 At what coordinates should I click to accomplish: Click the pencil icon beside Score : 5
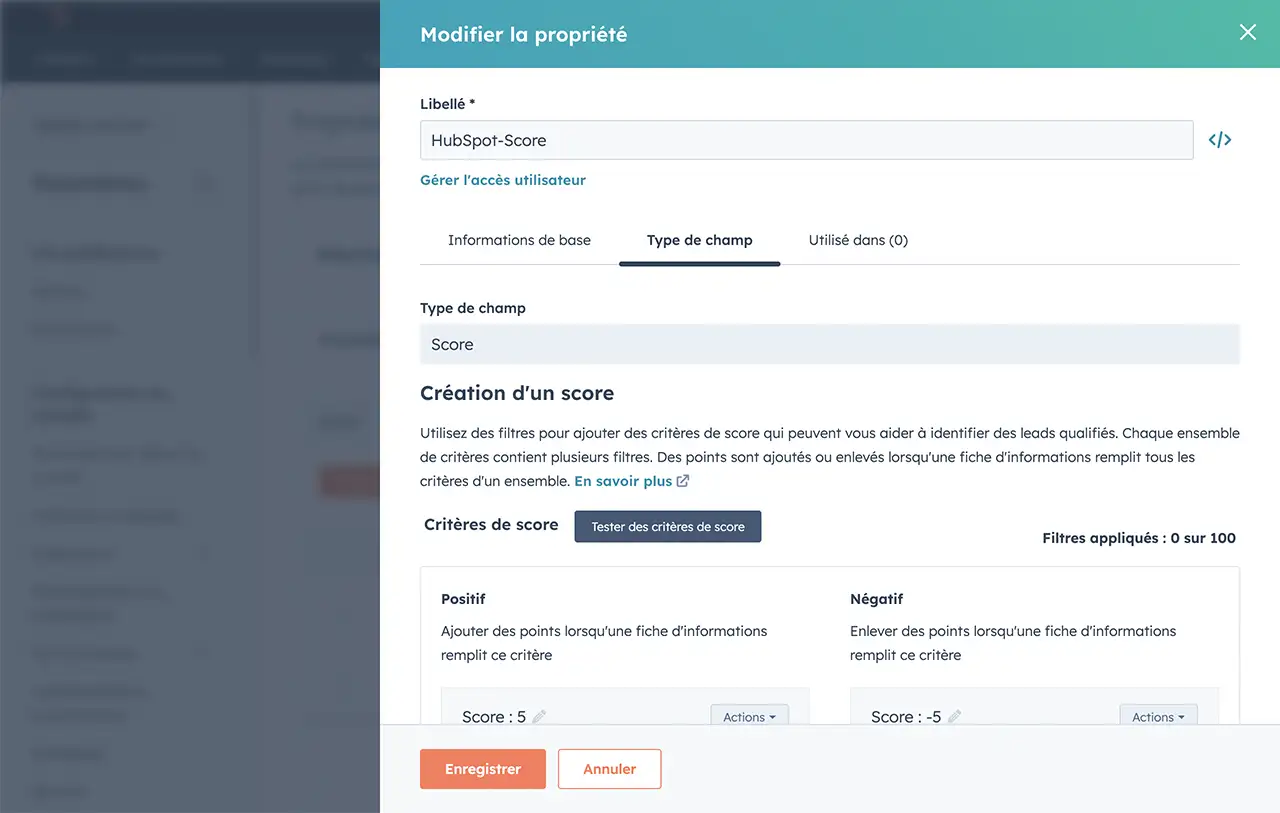tap(539, 717)
